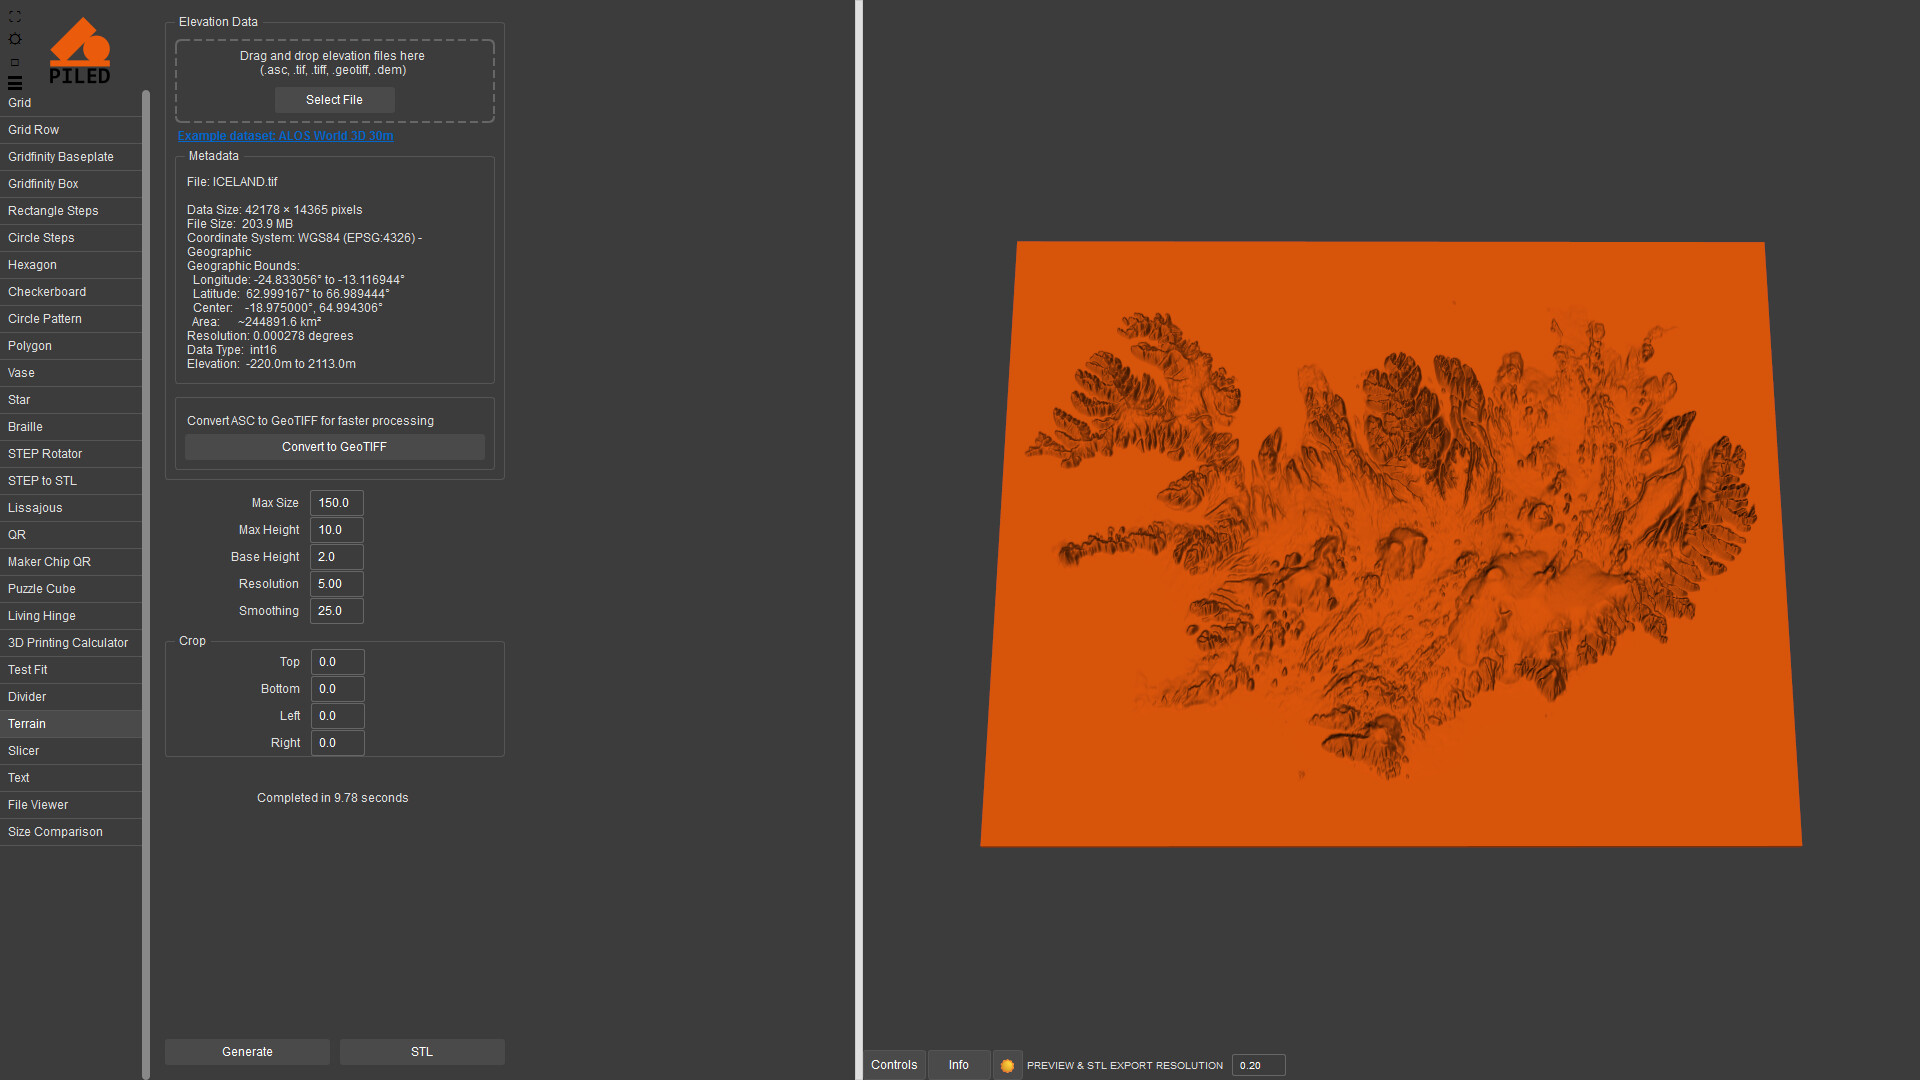The image size is (1920, 1080).
Task: Click the Select File button
Action: (334, 100)
